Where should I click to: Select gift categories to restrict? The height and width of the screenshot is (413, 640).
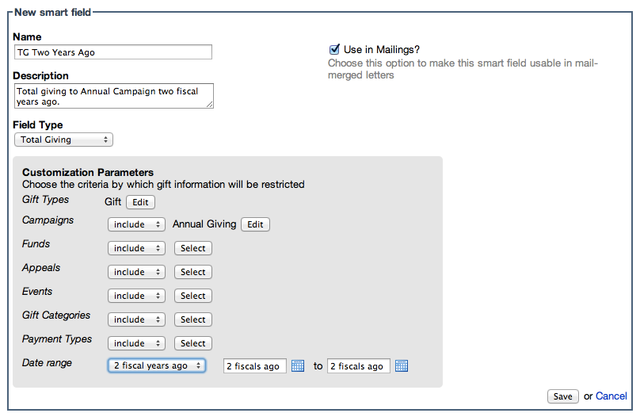point(193,320)
